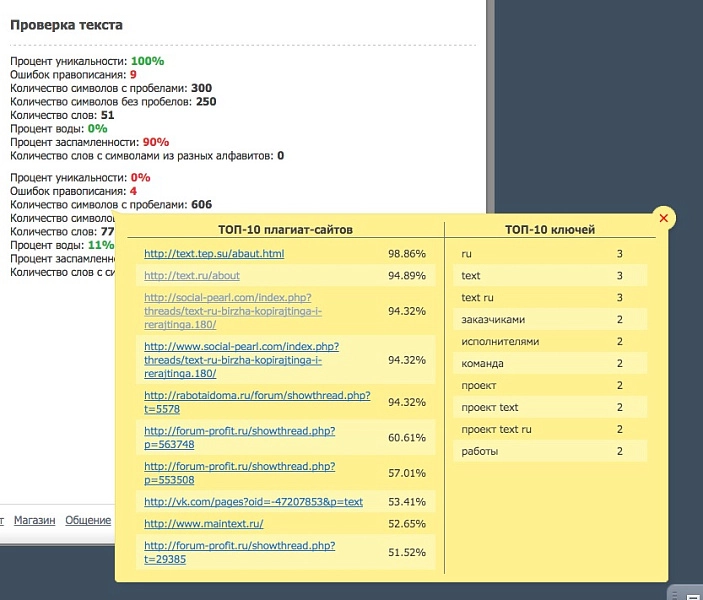Viewport: 703px width, 600px height.
Task: Open the forum-profit.ru p=553508 link
Action: pyautogui.click(x=239, y=473)
